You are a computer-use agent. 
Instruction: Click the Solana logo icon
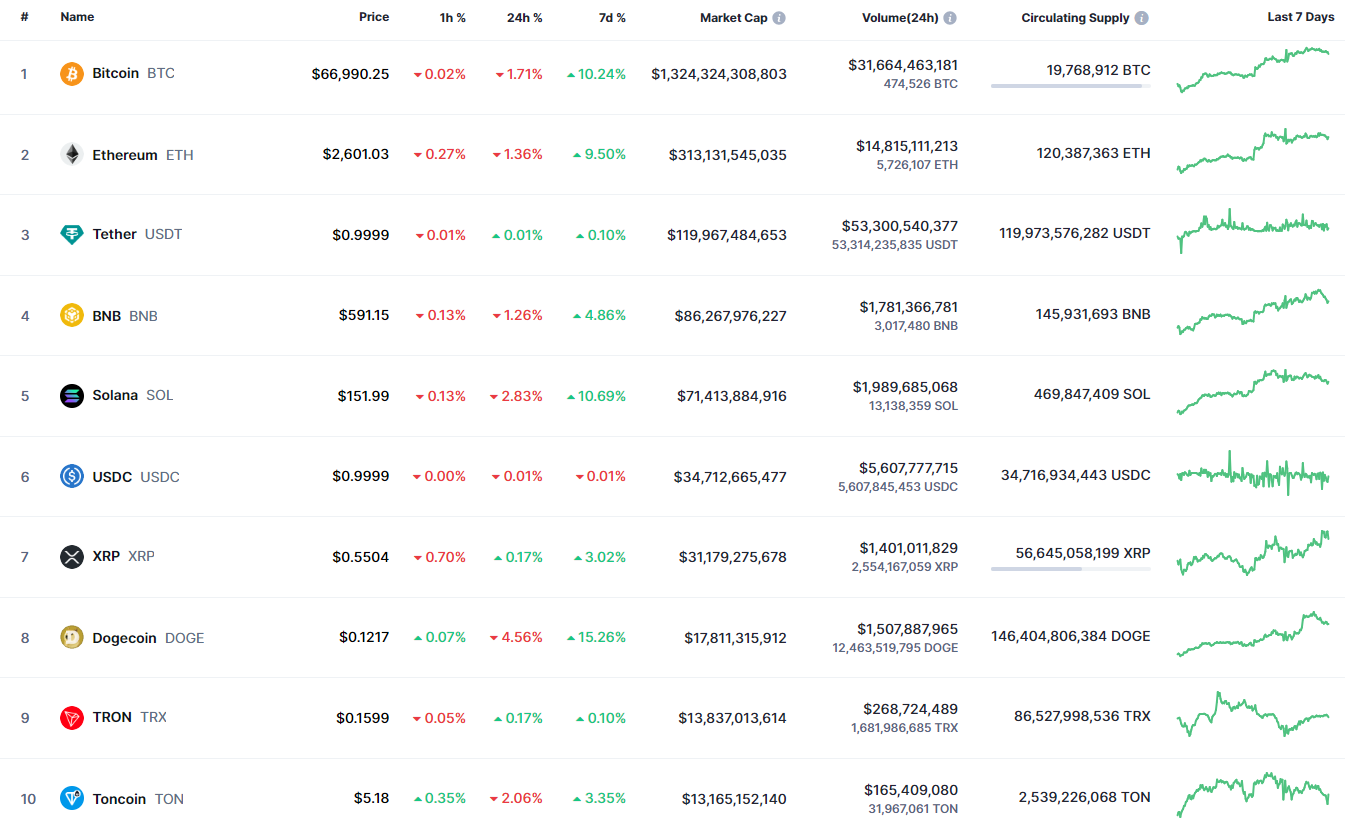(x=72, y=396)
